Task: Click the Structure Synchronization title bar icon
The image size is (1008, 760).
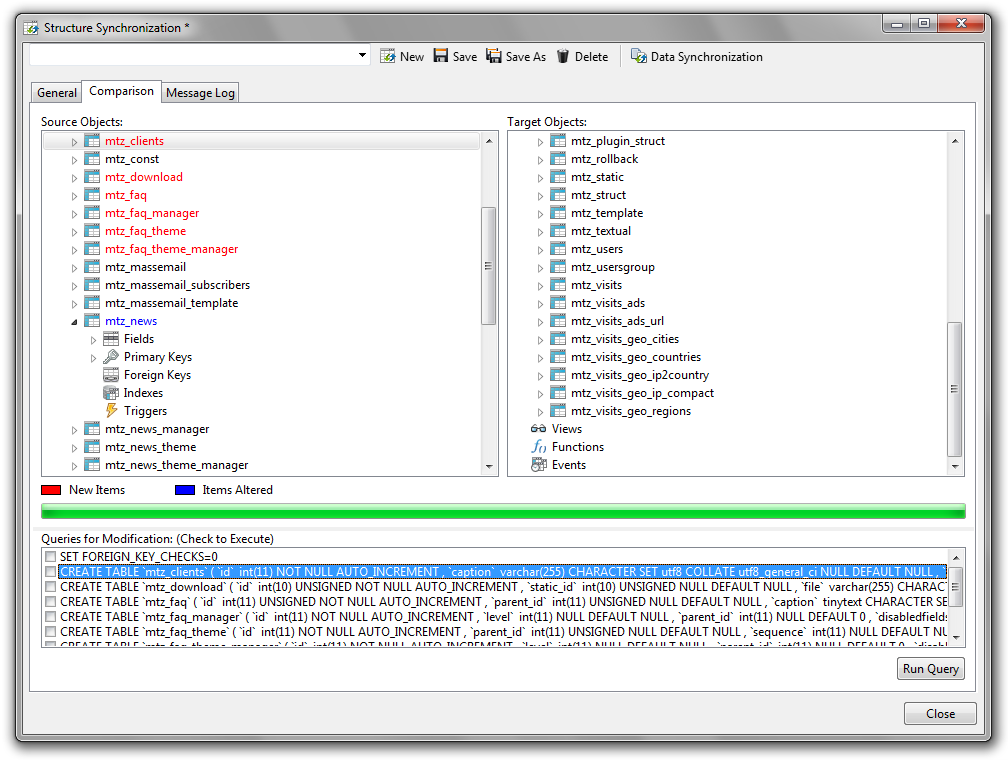Action: 31,28
